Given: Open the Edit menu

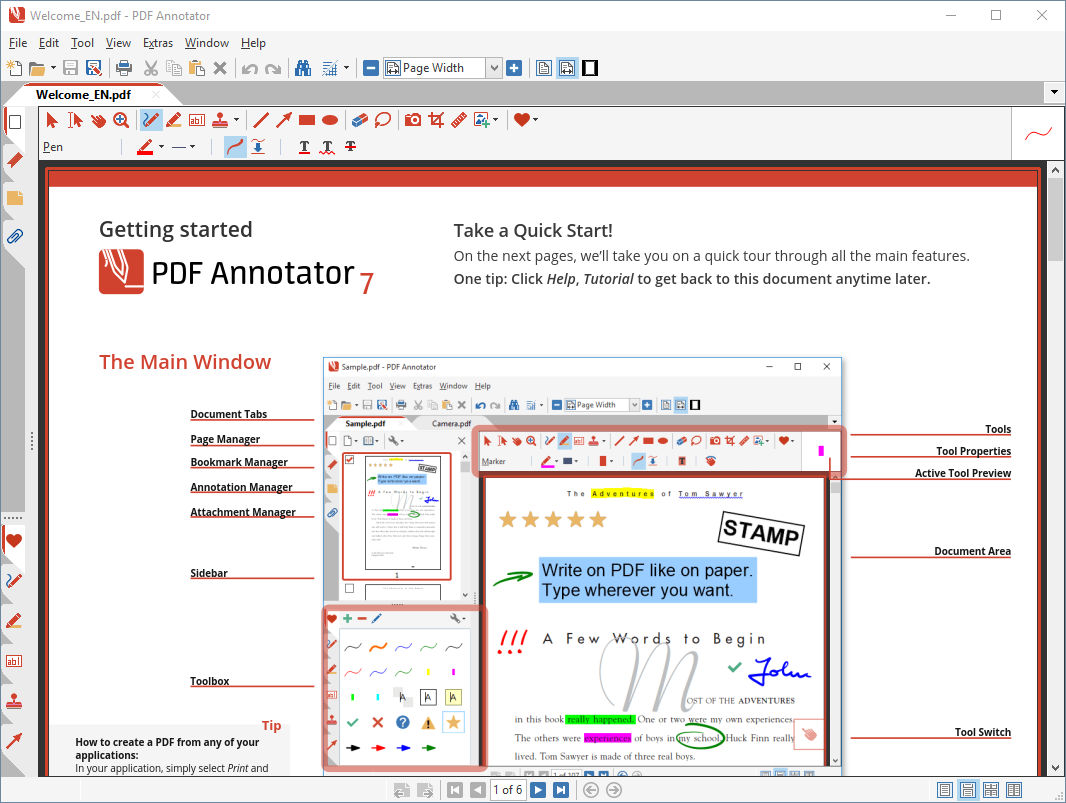Looking at the screenshot, I should (x=49, y=43).
